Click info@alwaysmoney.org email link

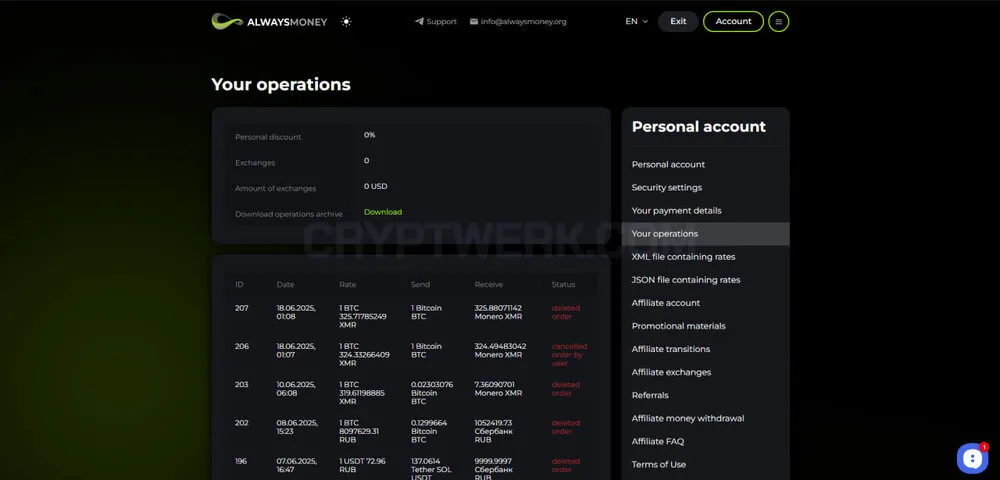coord(524,22)
